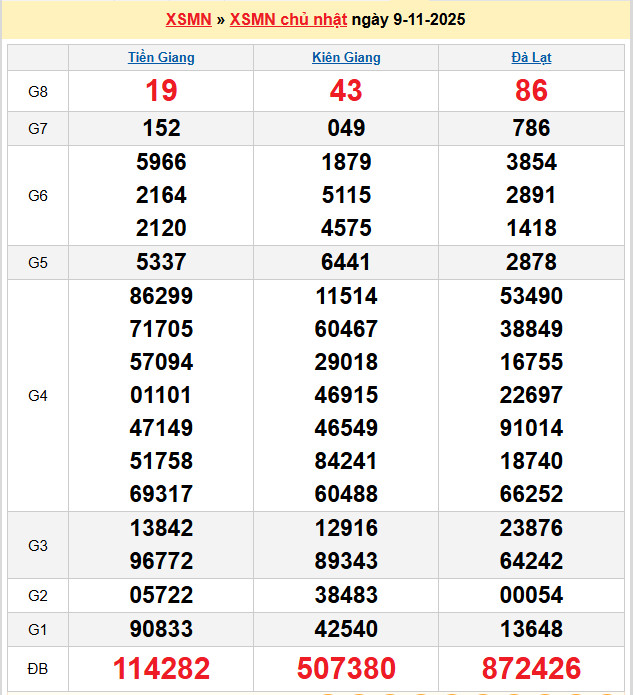
Task: Click the G7 number 049
Action: [346, 128]
